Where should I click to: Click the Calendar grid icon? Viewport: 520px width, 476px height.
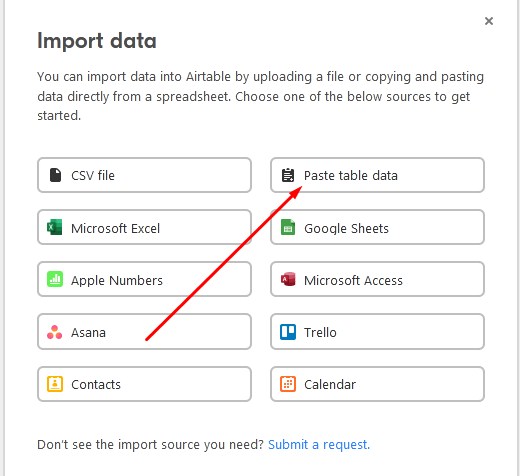288,384
